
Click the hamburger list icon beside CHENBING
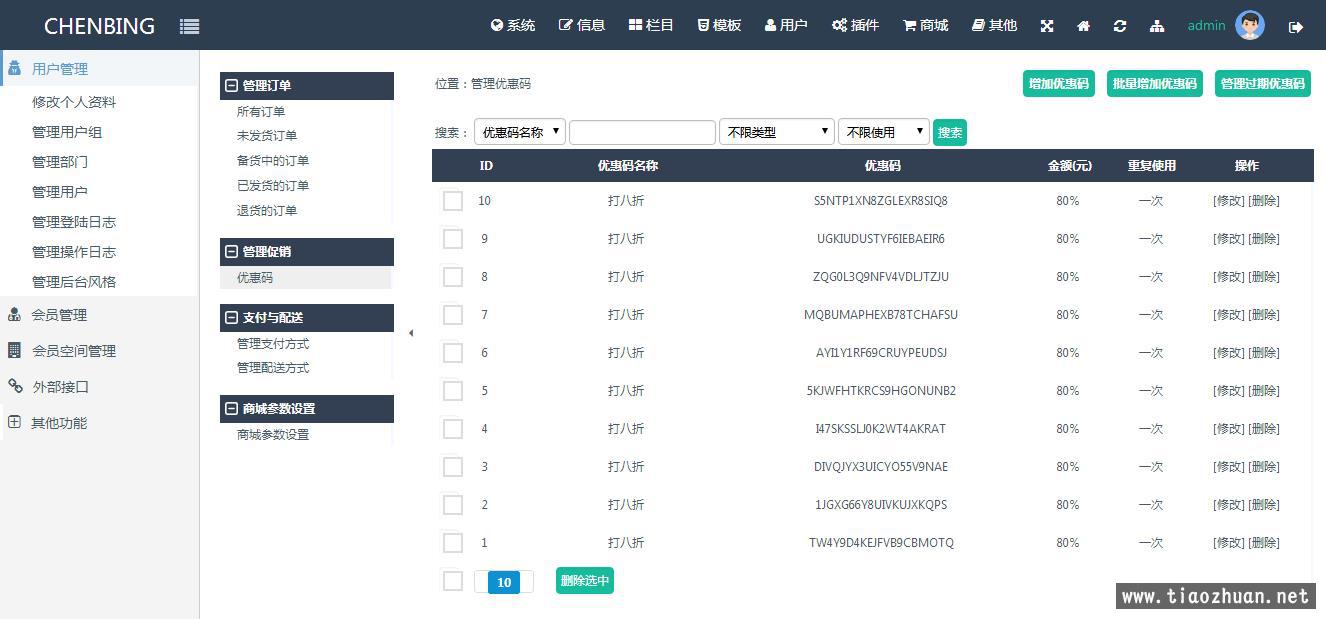pos(189,26)
